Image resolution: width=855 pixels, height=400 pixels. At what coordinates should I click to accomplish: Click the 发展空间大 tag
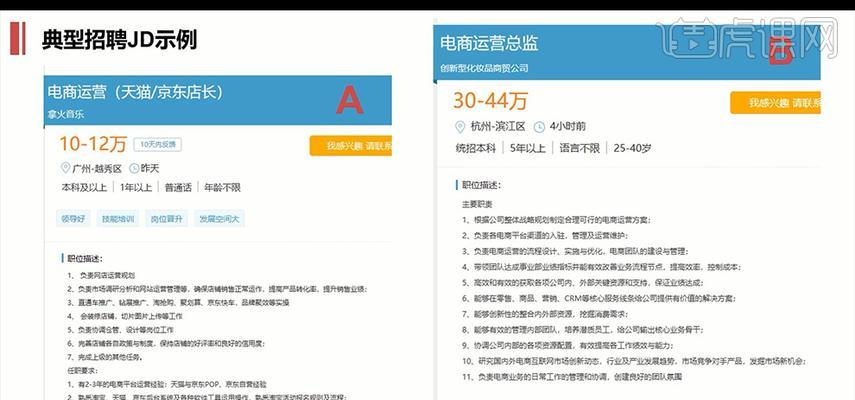point(219,219)
